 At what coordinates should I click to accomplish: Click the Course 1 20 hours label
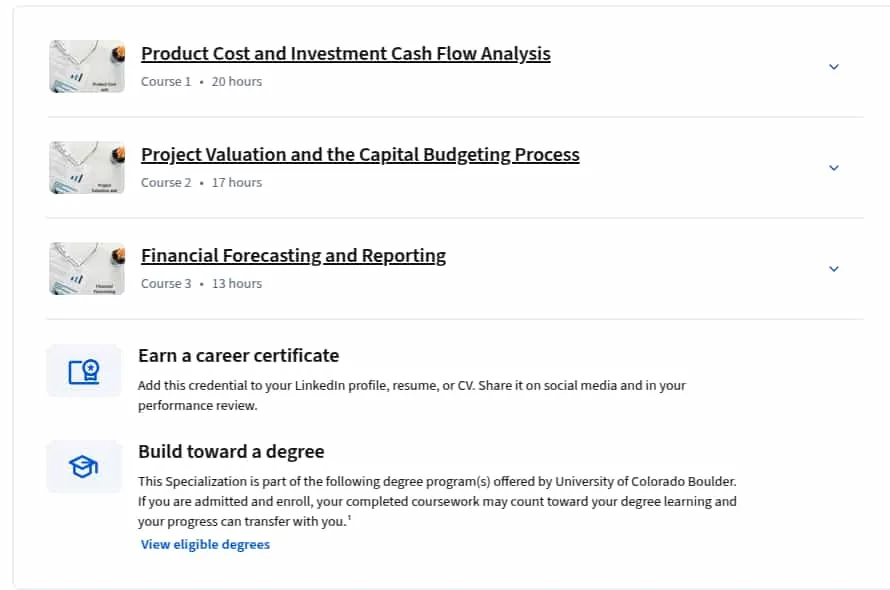(201, 82)
